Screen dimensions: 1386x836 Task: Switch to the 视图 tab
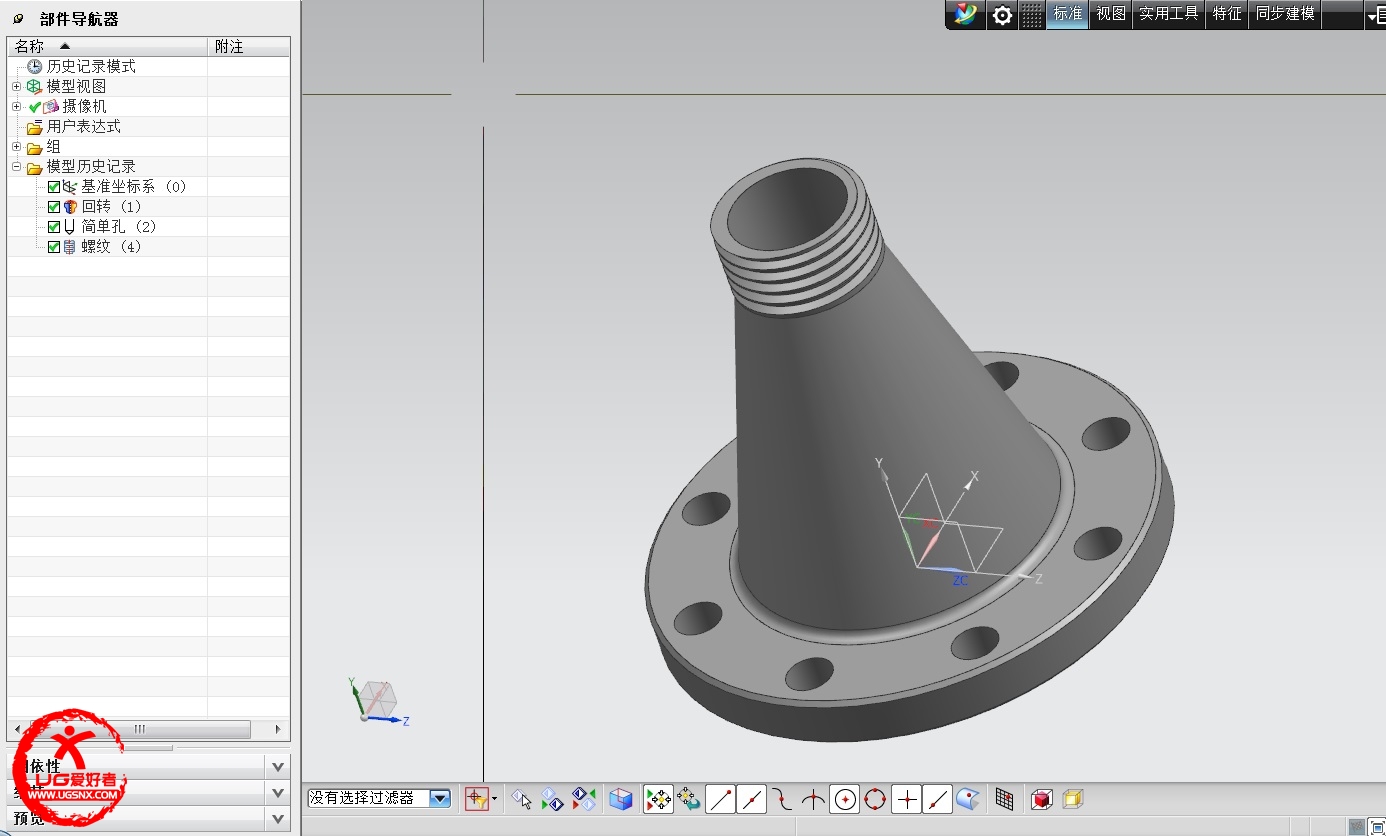pos(1110,14)
